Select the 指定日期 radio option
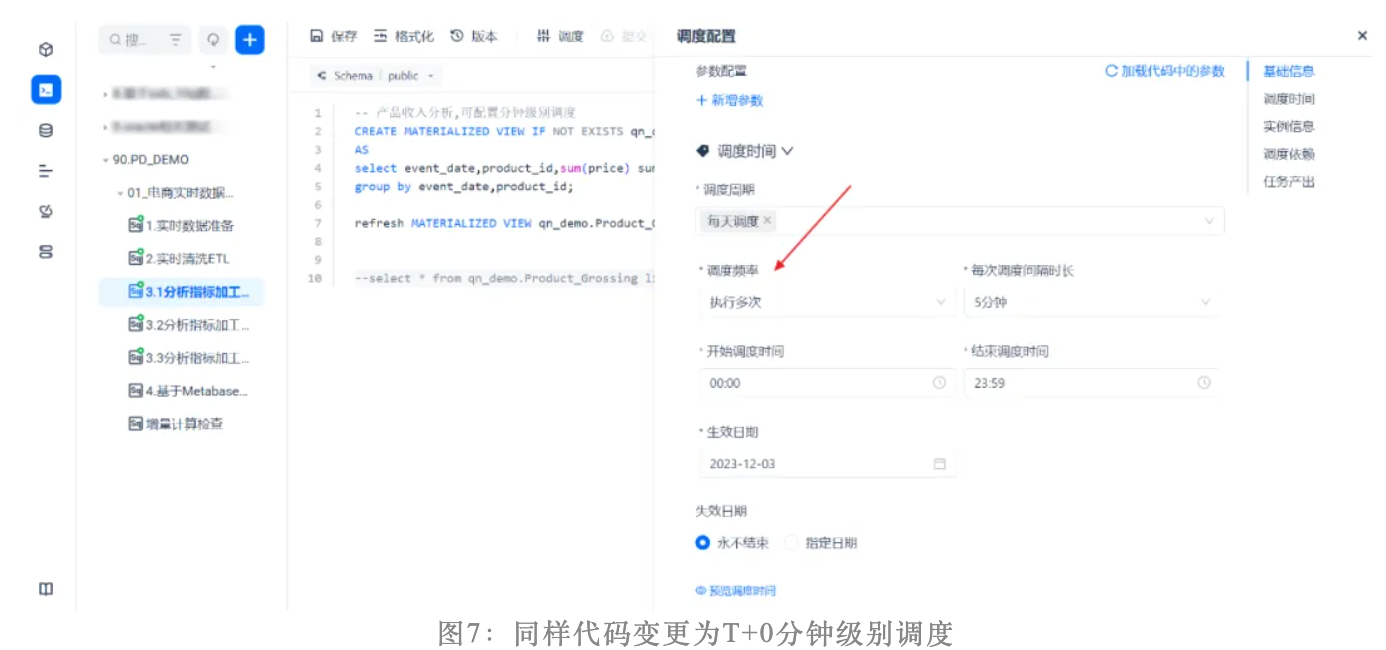 pos(792,543)
